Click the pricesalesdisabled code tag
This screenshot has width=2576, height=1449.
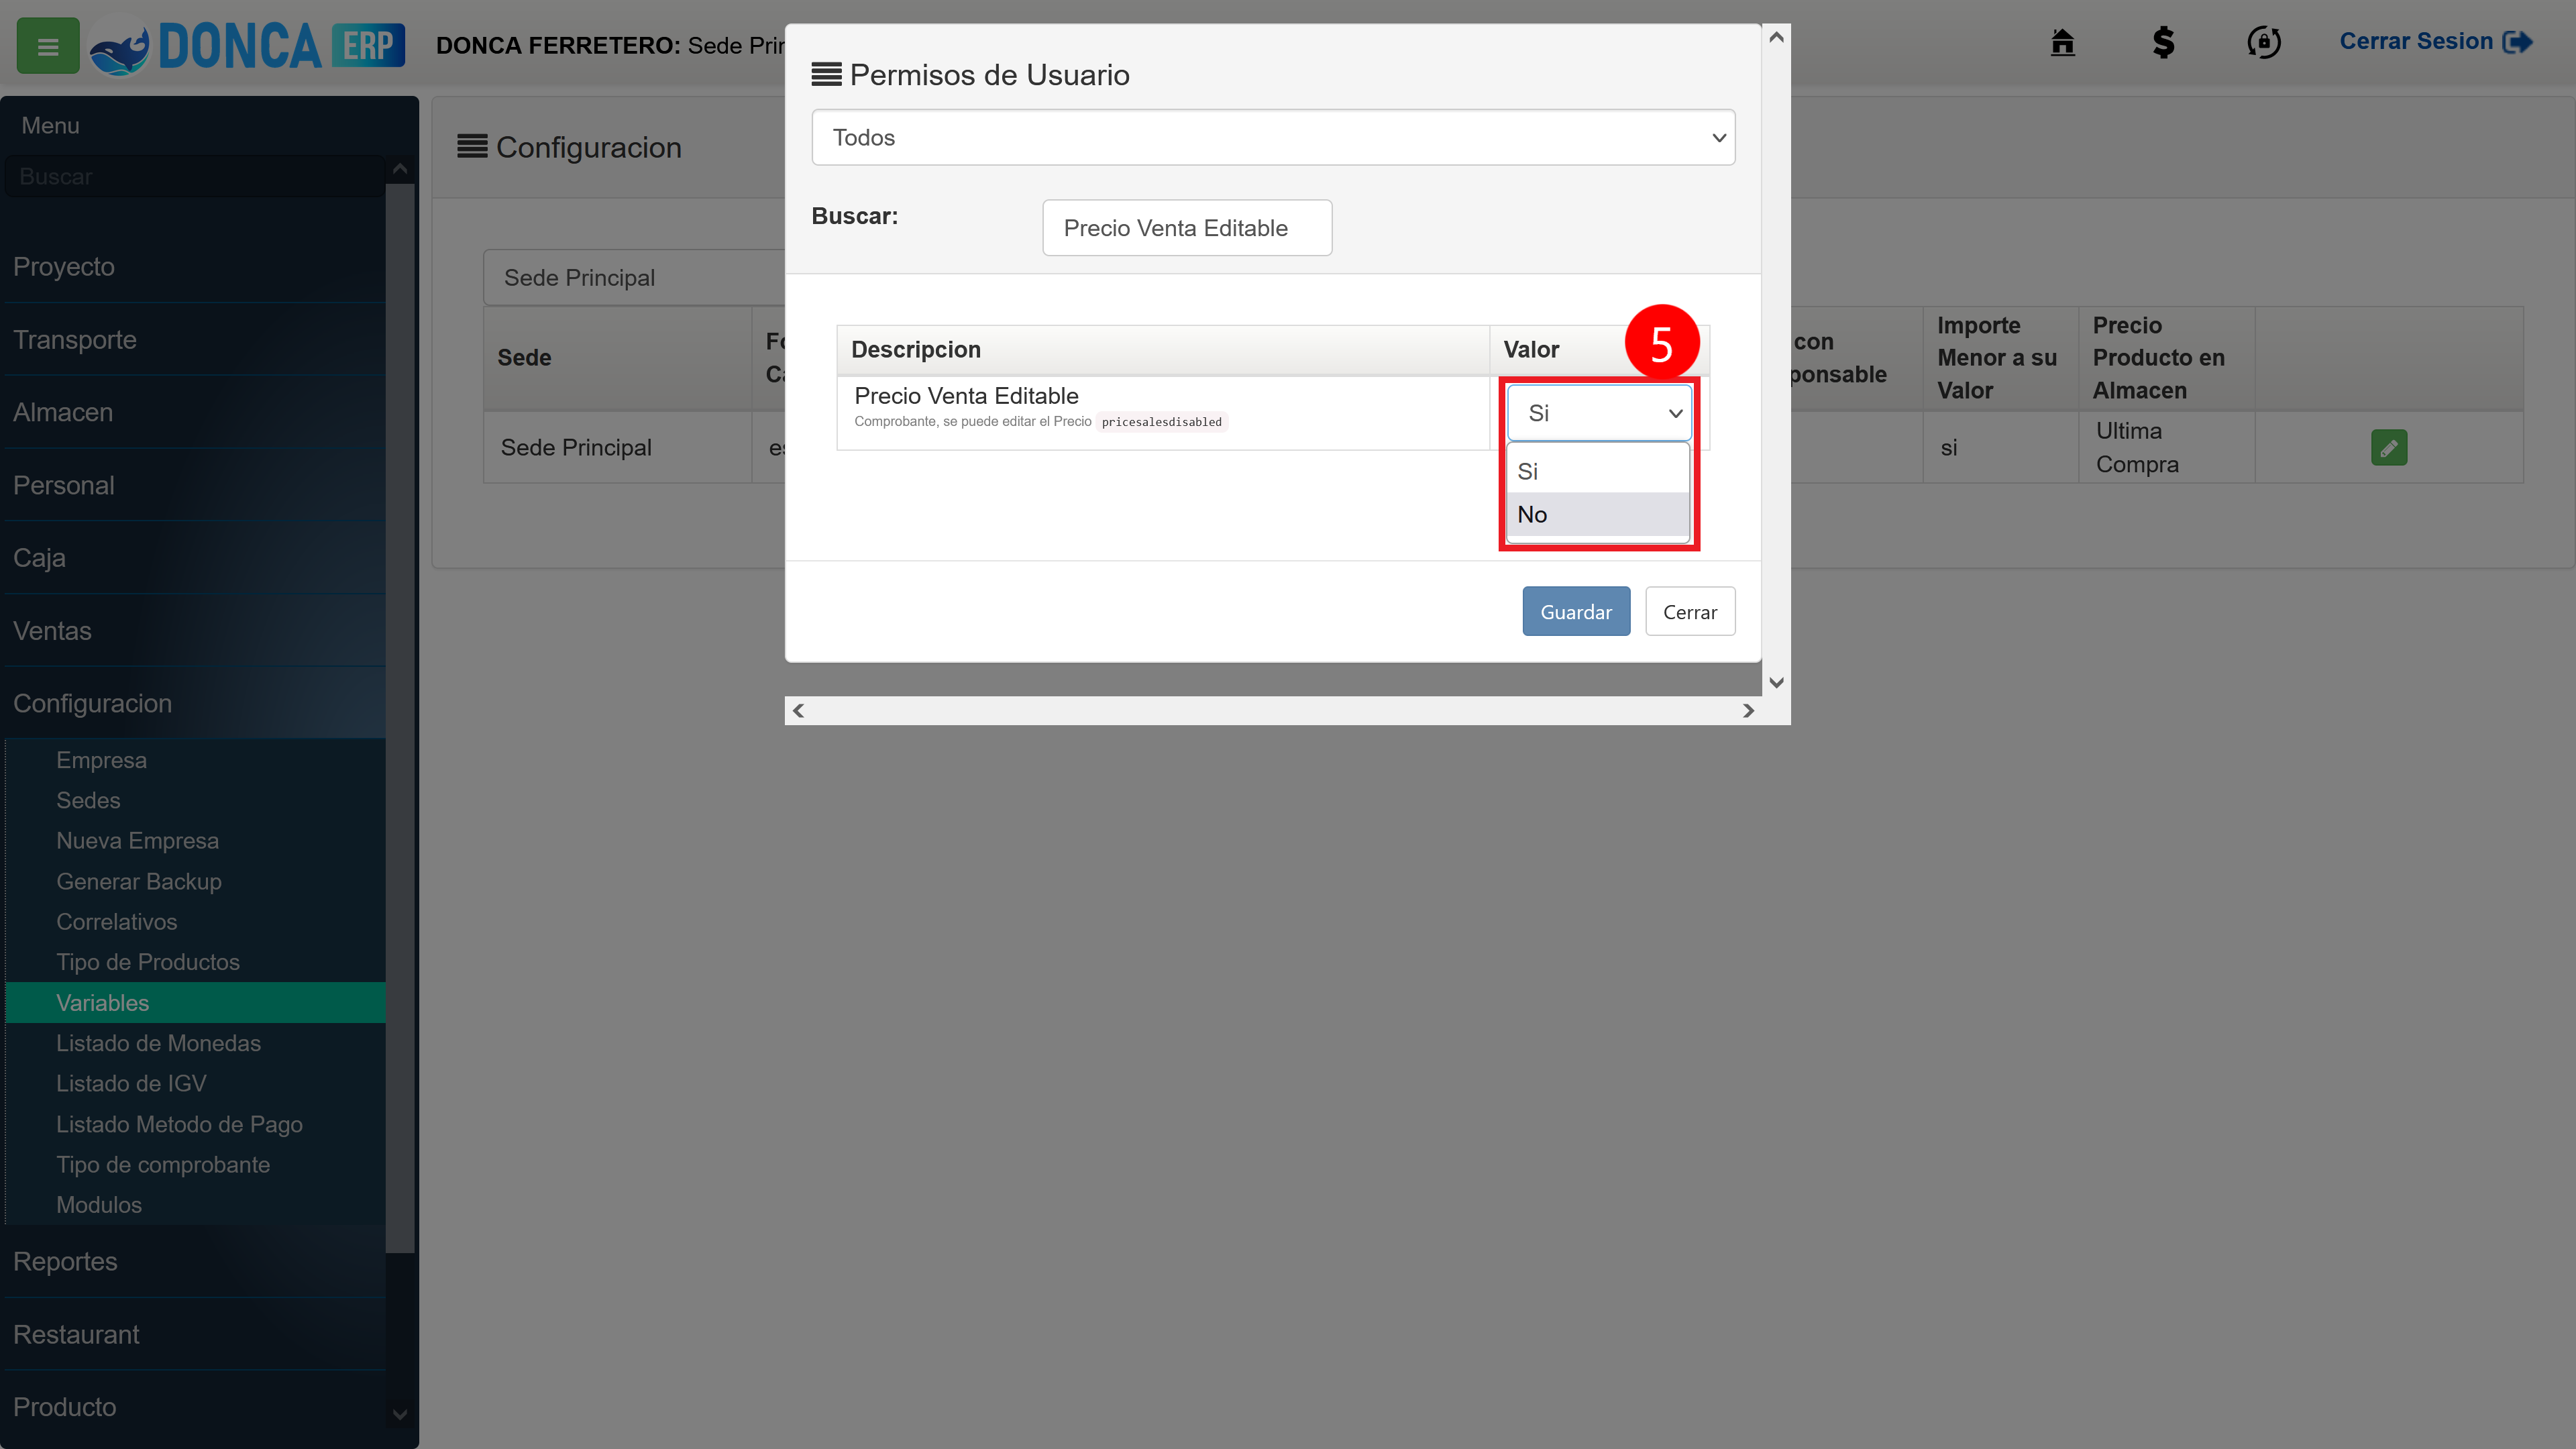tap(1161, 422)
